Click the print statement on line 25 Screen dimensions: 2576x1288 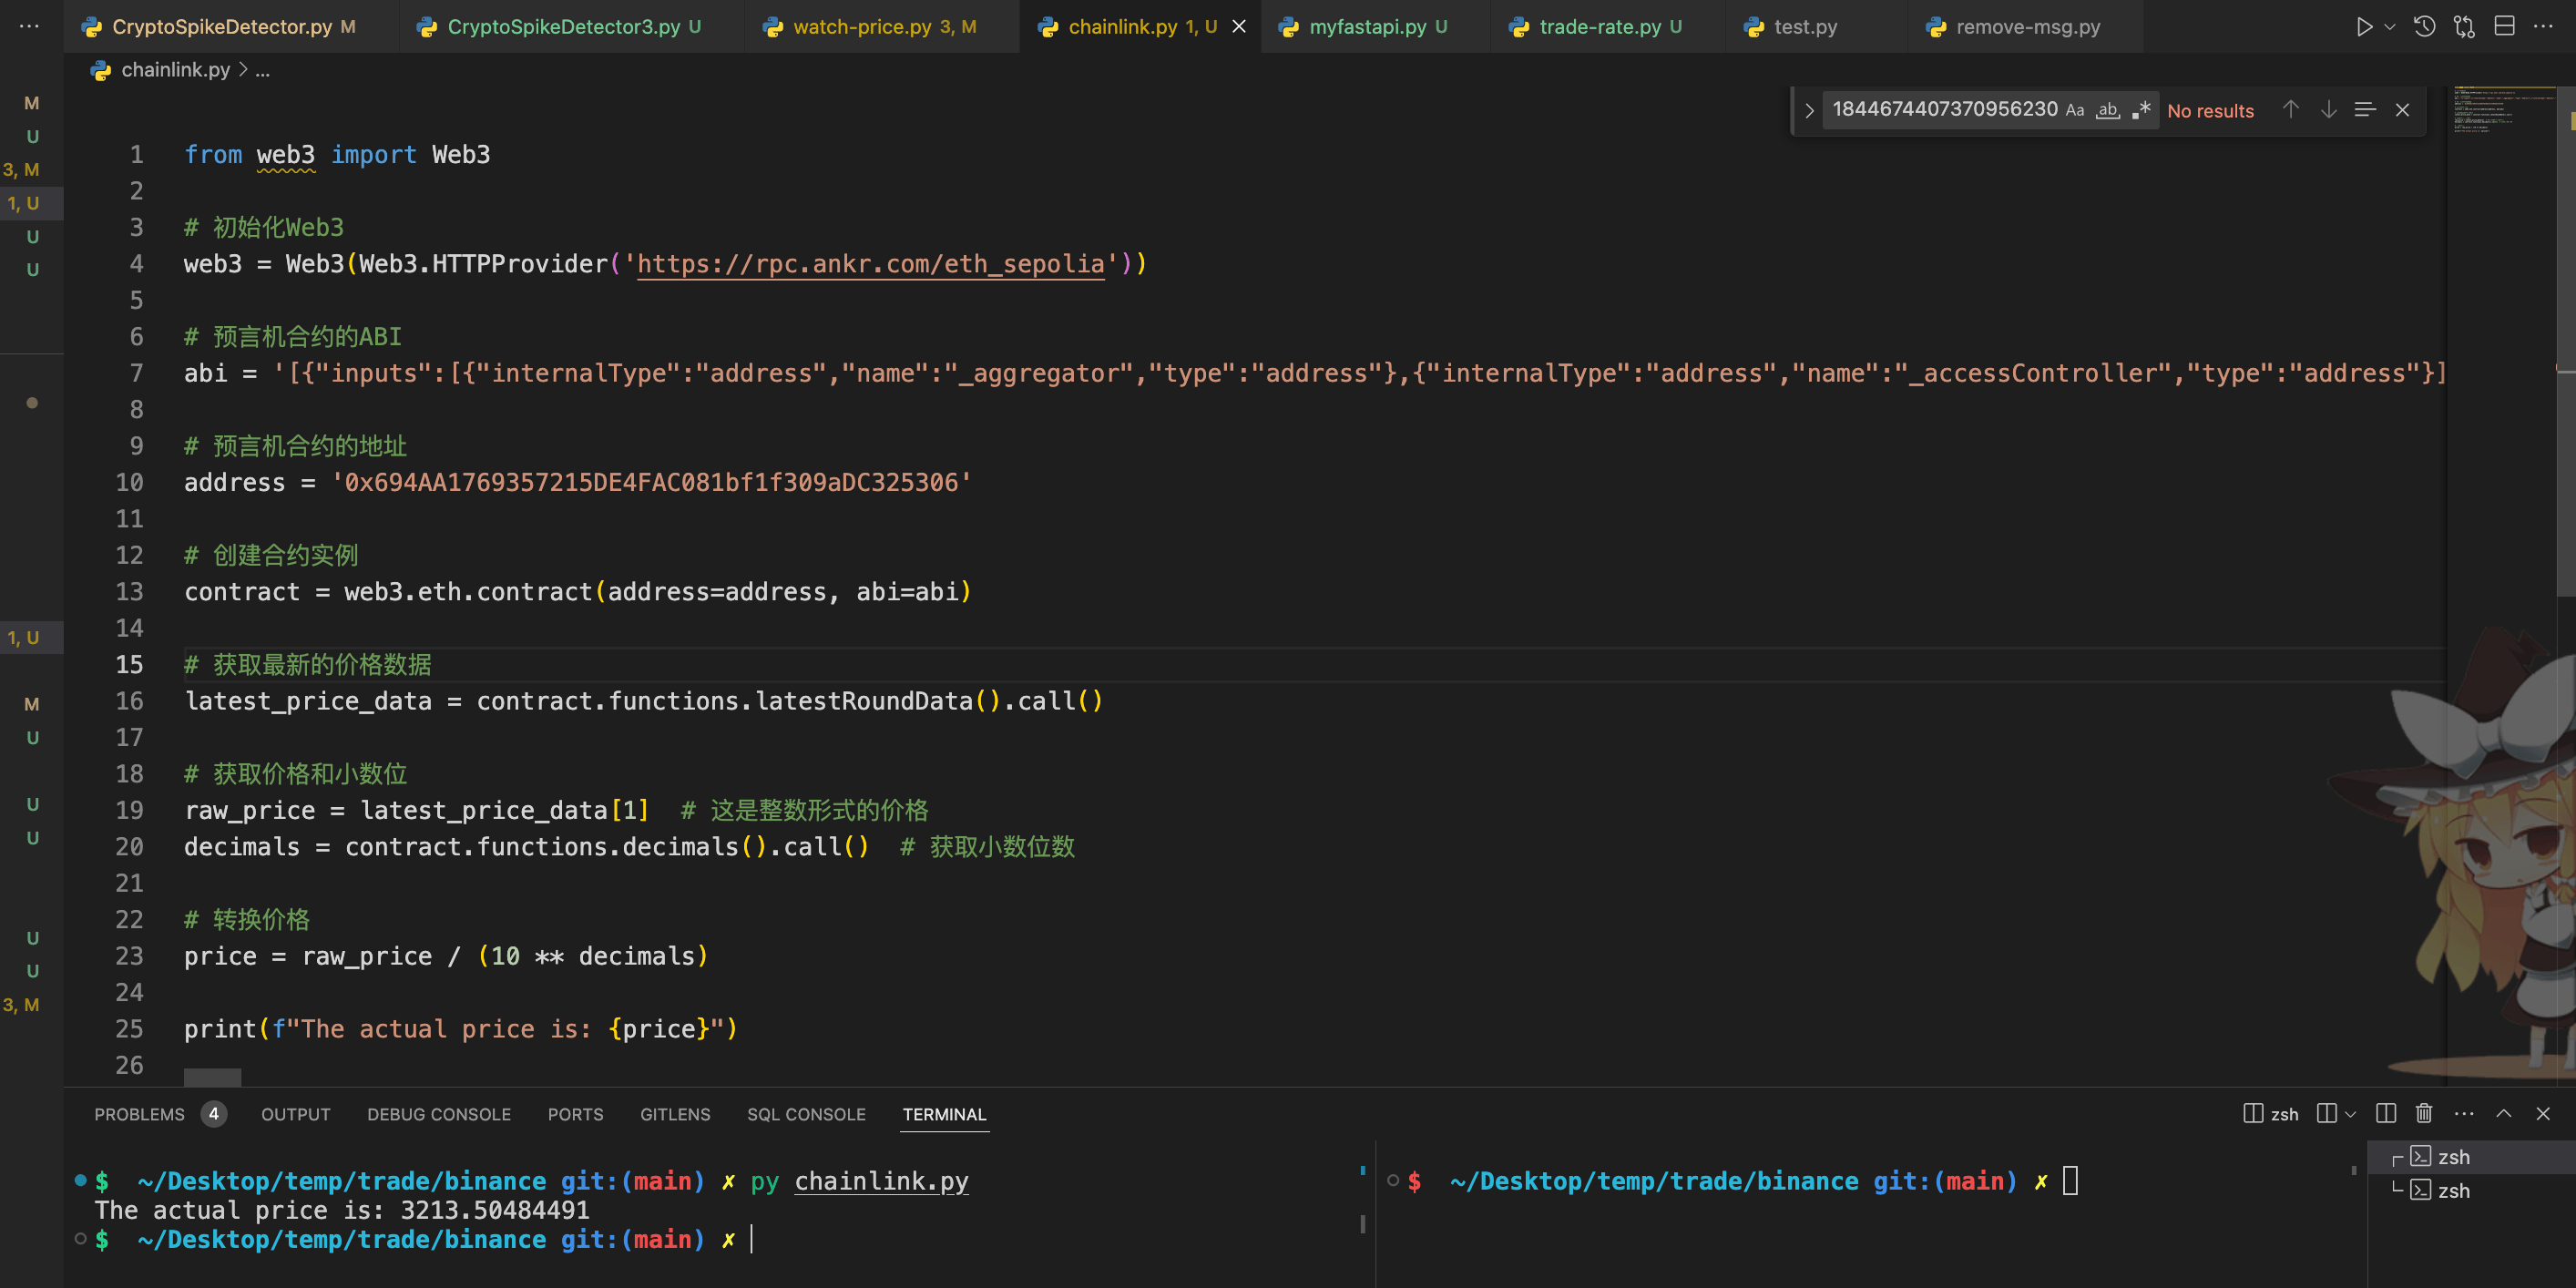pos(461,1029)
